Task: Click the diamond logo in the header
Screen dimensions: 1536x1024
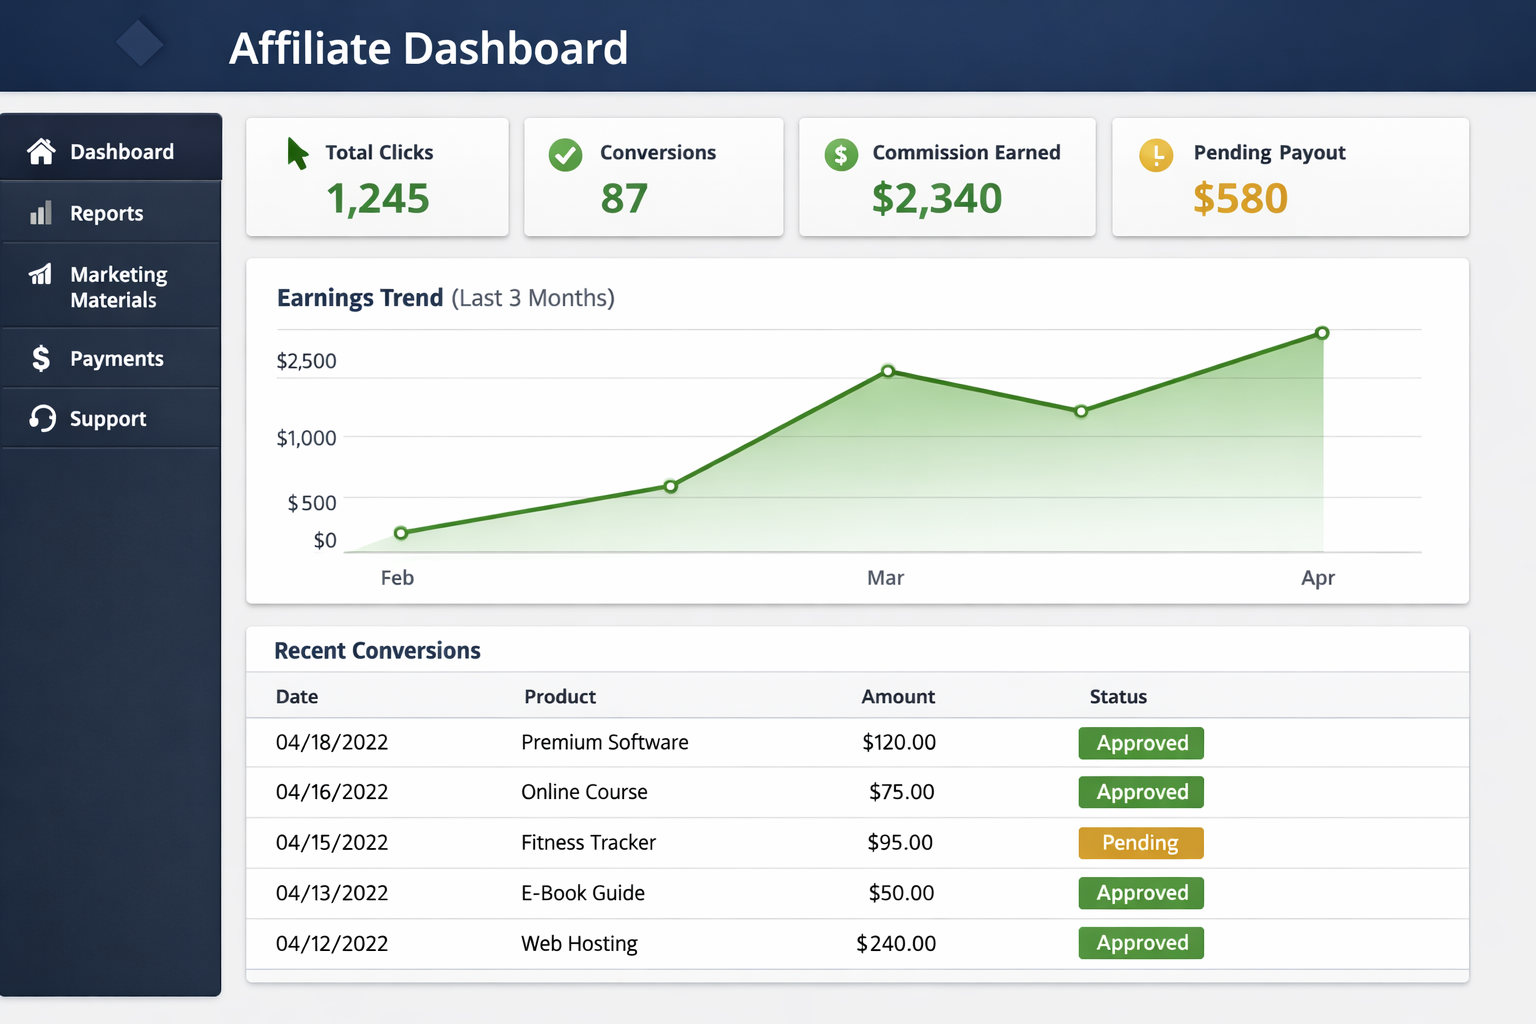Action: point(140,44)
